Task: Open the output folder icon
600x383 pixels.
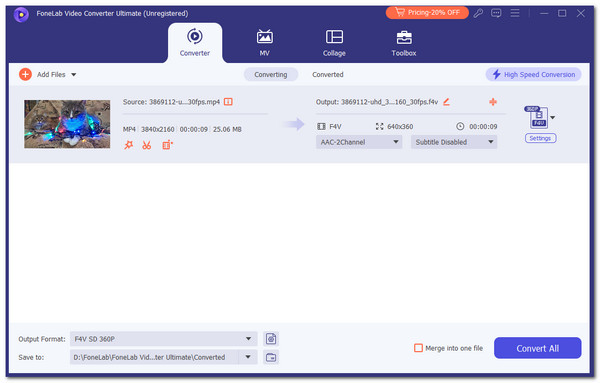Action: (x=271, y=357)
